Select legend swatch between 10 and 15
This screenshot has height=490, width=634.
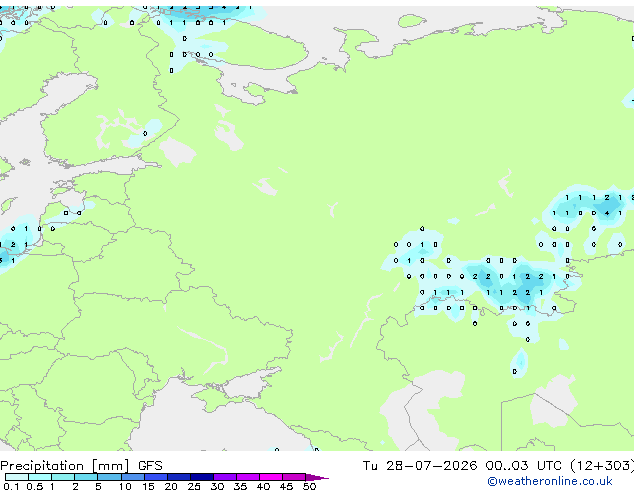(x=133, y=477)
